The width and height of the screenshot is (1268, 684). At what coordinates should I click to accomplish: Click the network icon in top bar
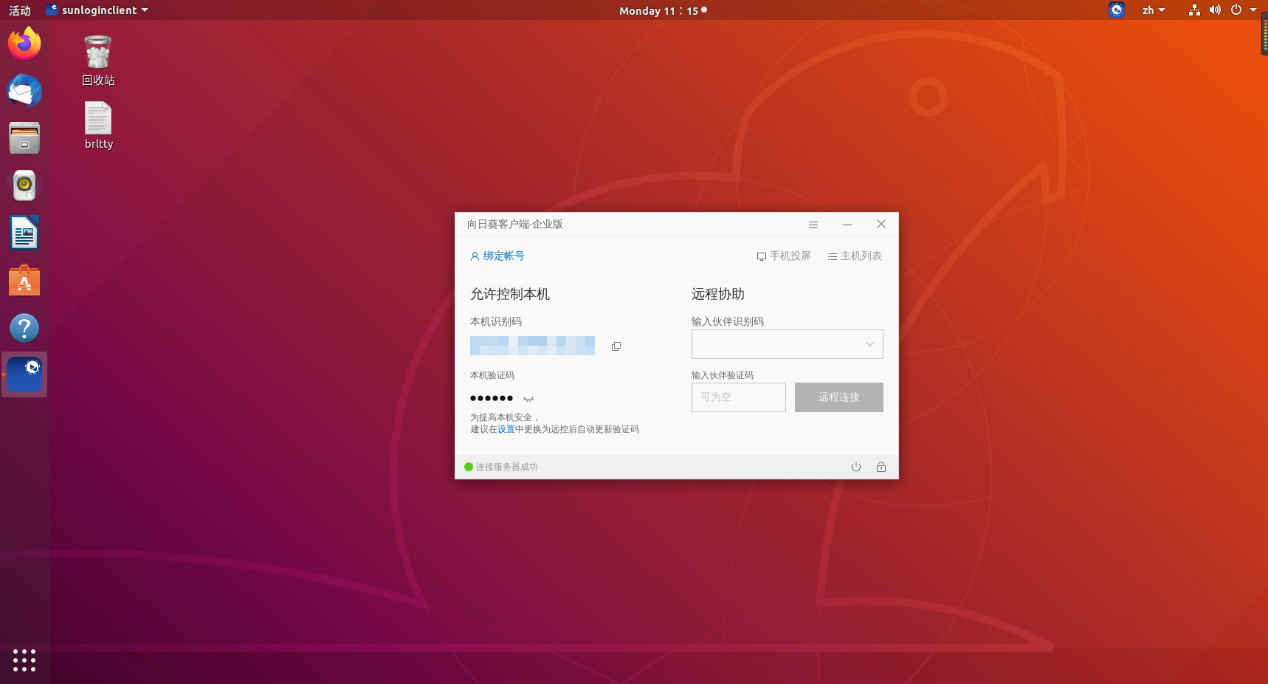[1194, 10]
